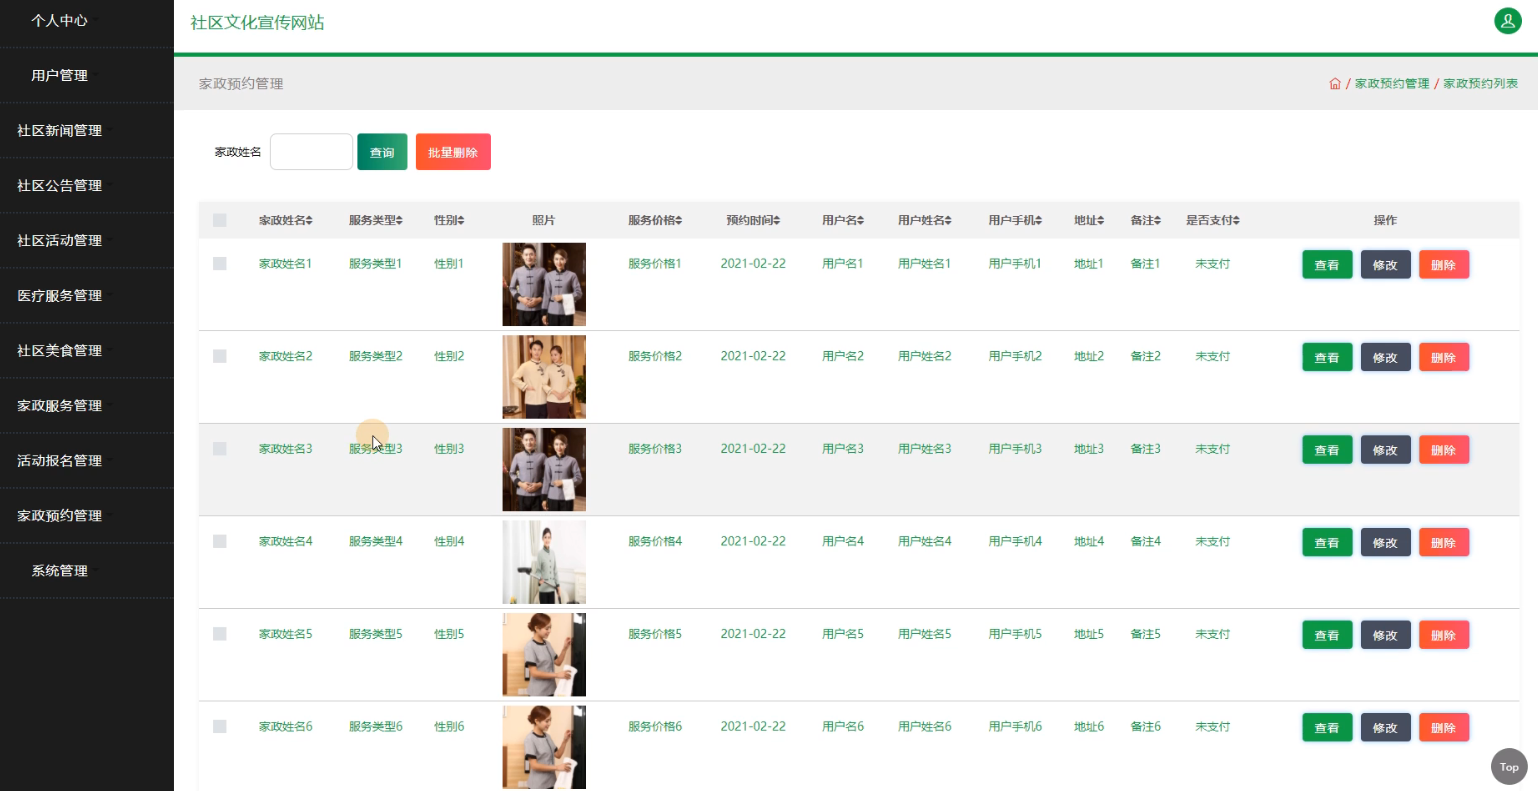Click 家政预约管理 breadcrumb link
This screenshot has height=791, width=1538.
[x=1392, y=84]
